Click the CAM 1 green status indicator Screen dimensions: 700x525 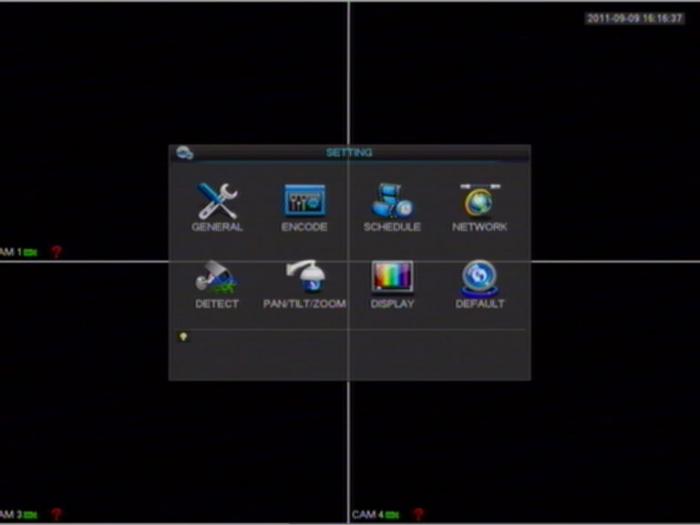tap(31, 252)
